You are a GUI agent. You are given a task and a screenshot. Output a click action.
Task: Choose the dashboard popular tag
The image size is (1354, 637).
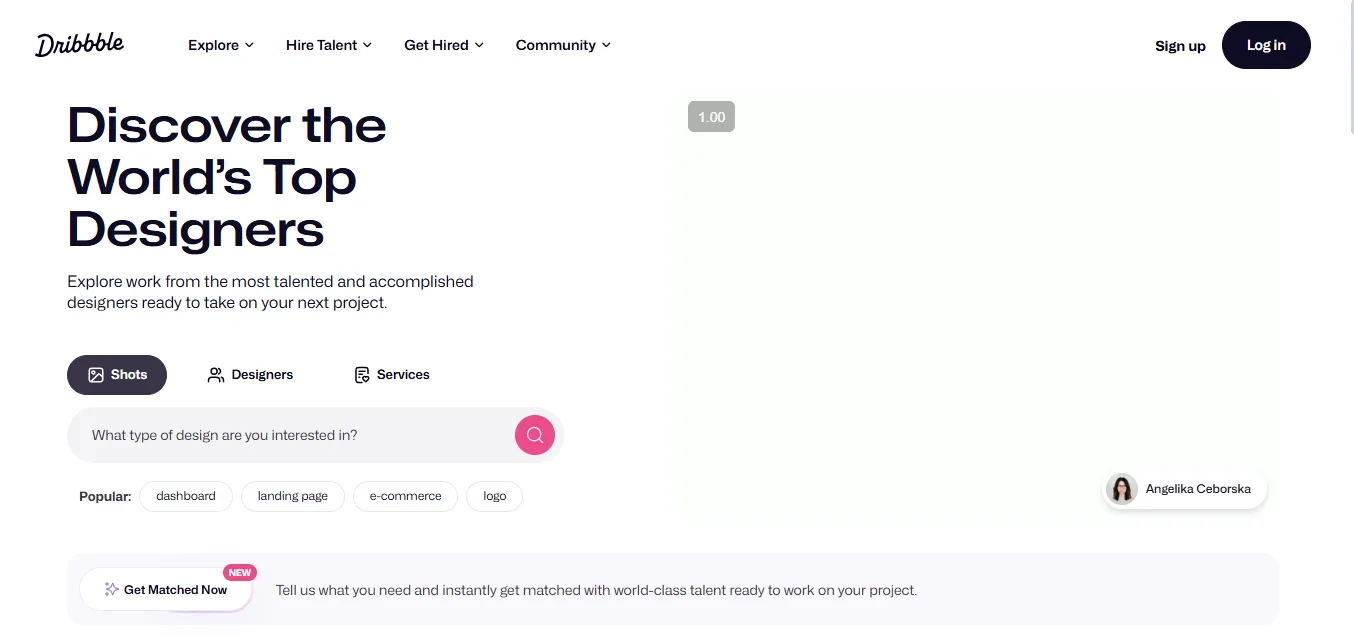[x=186, y=496]
